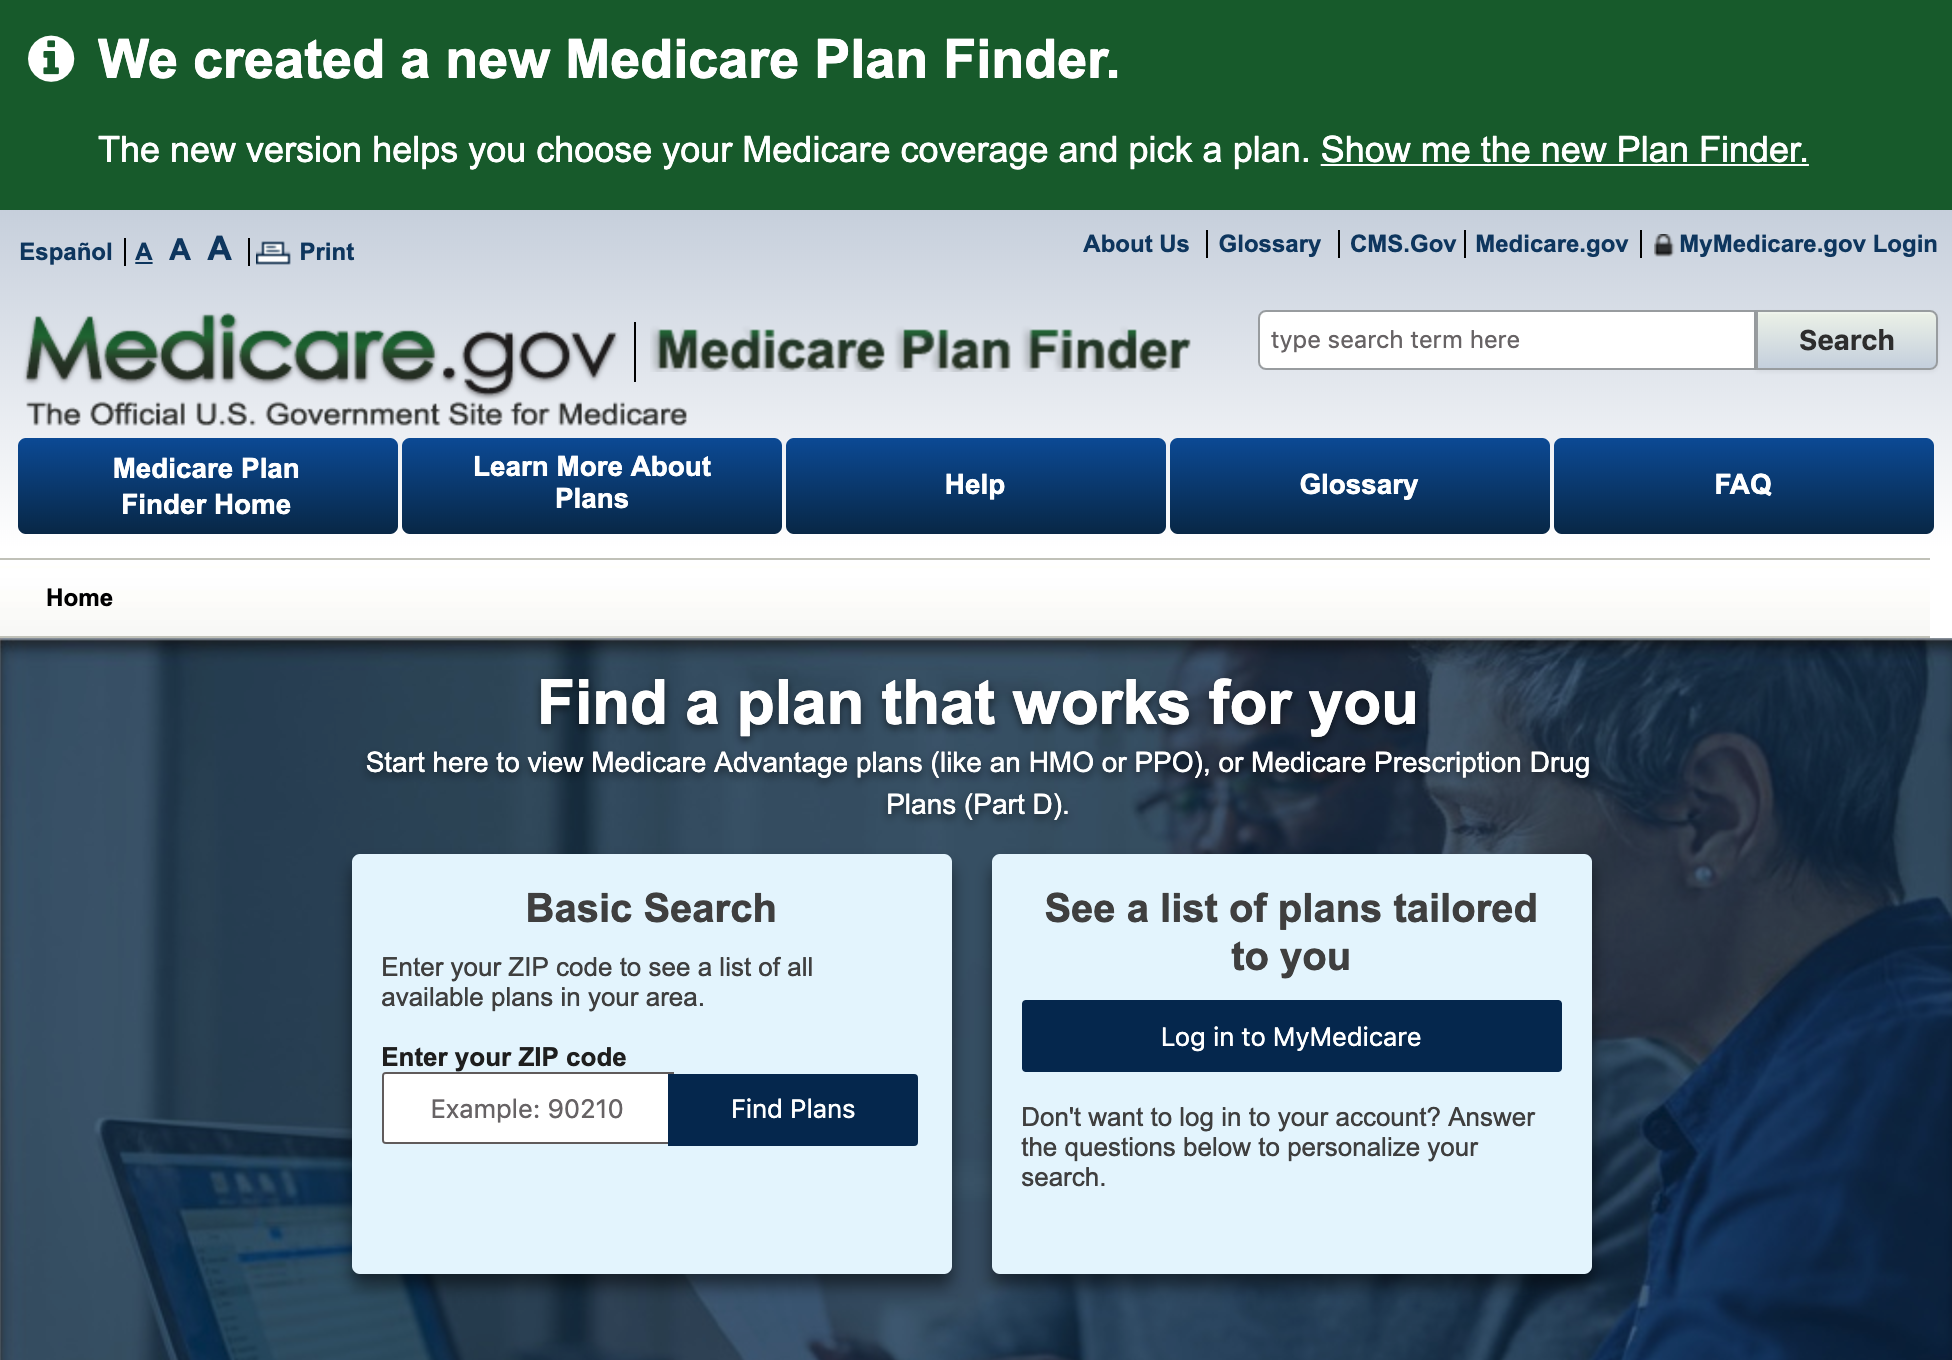This screenshot has width=1952, height=1360.
Task: Click the ZIP code input field
Action: click(x=530, y=1109)
